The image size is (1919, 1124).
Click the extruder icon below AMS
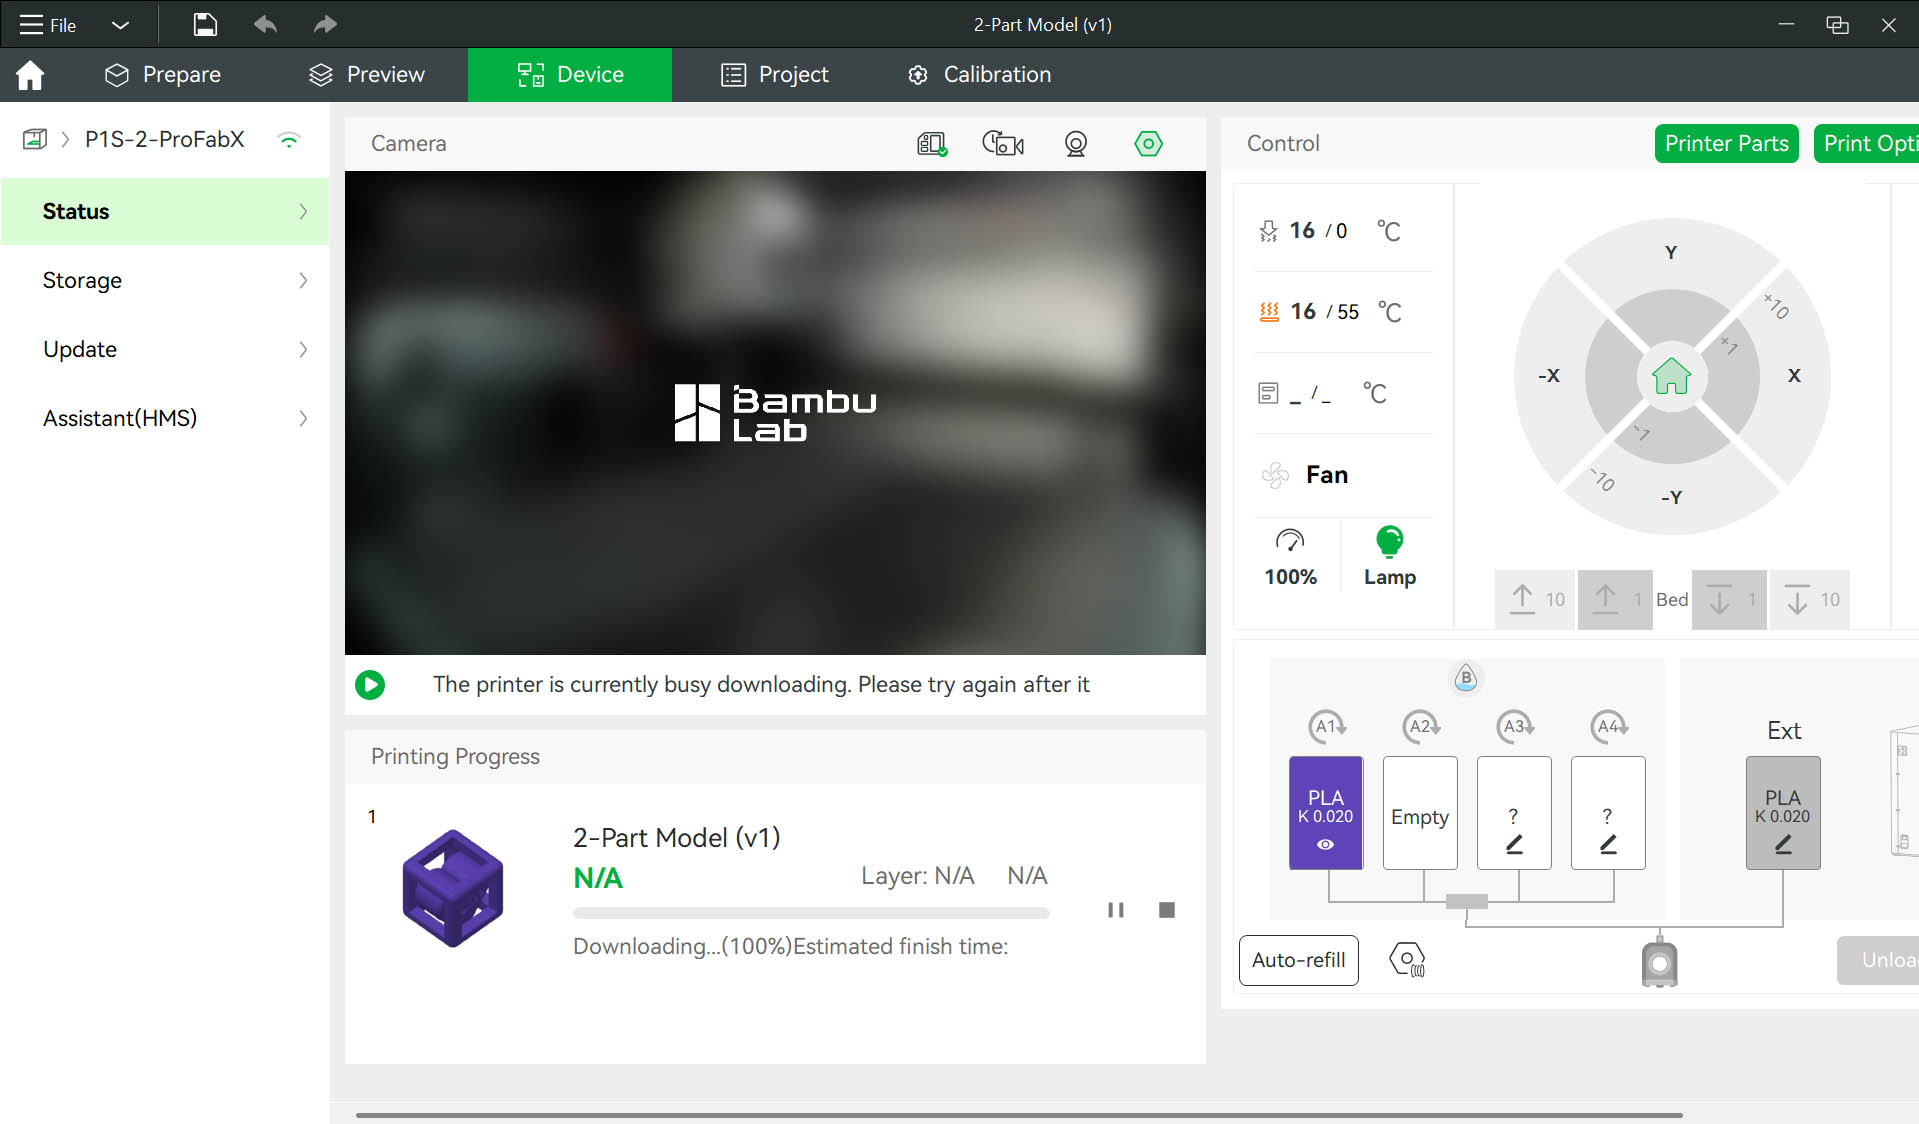(1660, 961)
